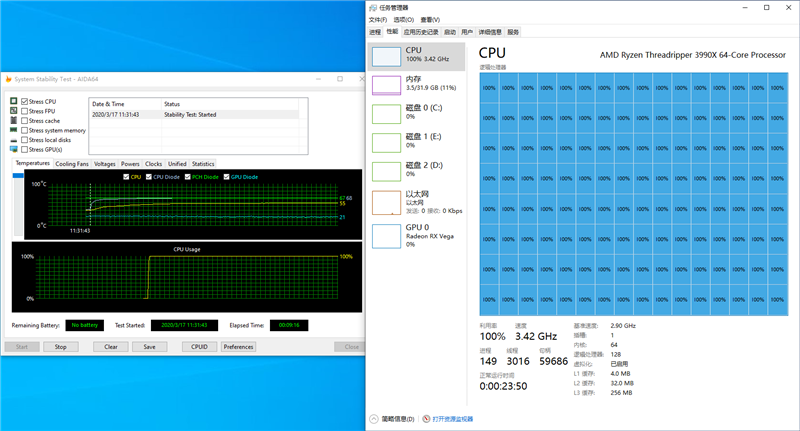
Task: Click the 3.42 GHz speed value
Action: tap(536, 337)
